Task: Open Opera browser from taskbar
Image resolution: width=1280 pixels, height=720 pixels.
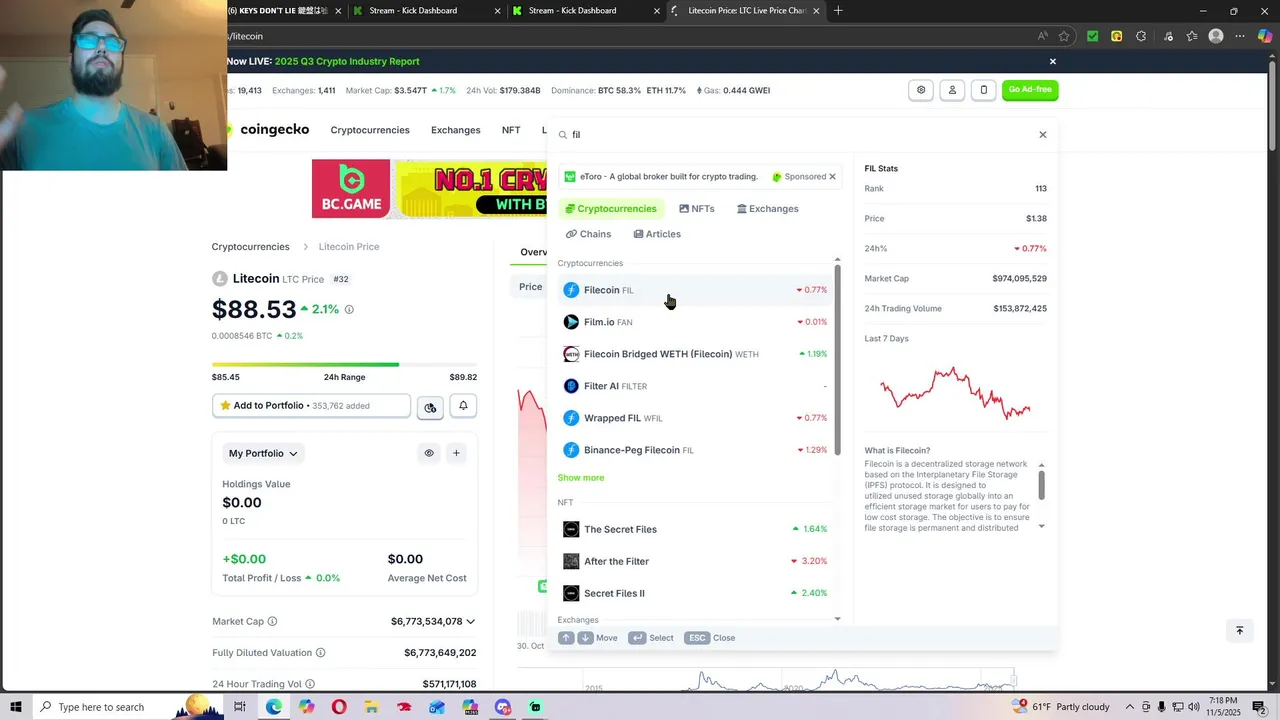Action: (x=339, y=707)
